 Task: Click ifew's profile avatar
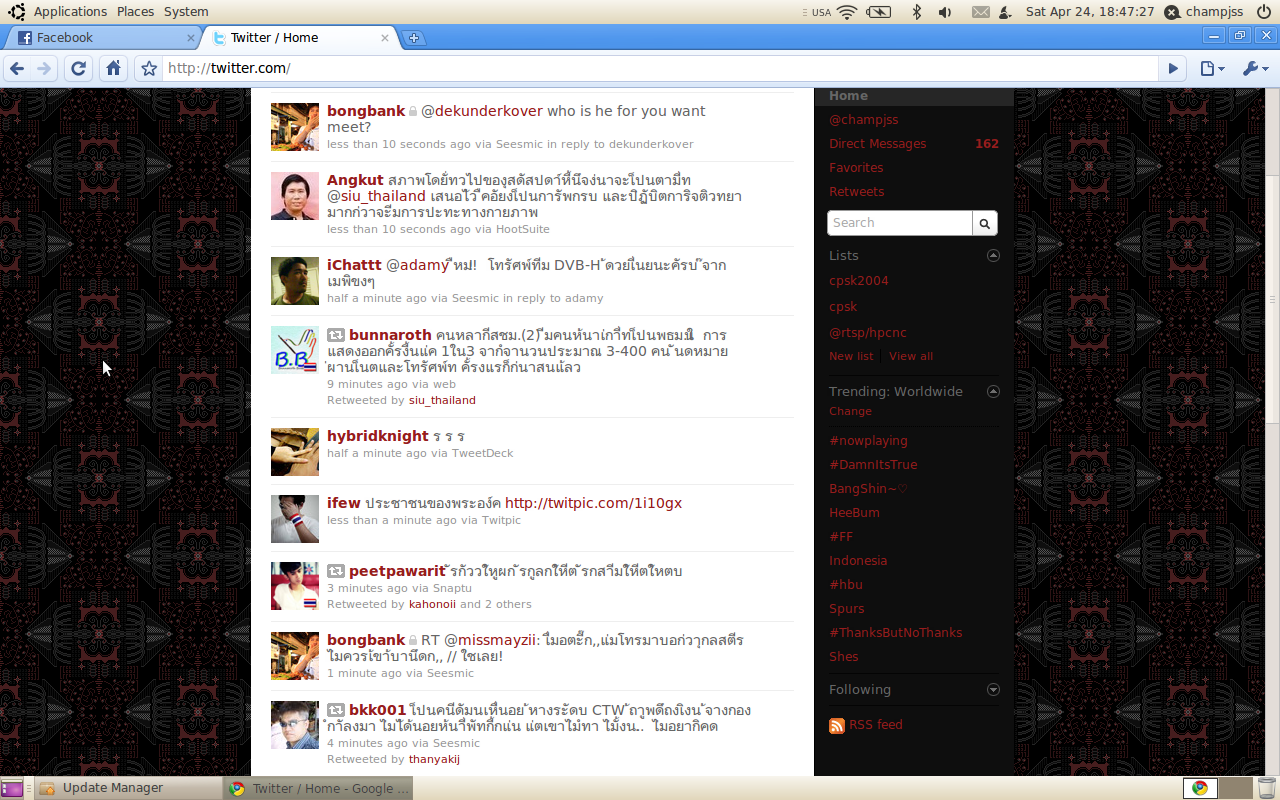pos(295,519)
